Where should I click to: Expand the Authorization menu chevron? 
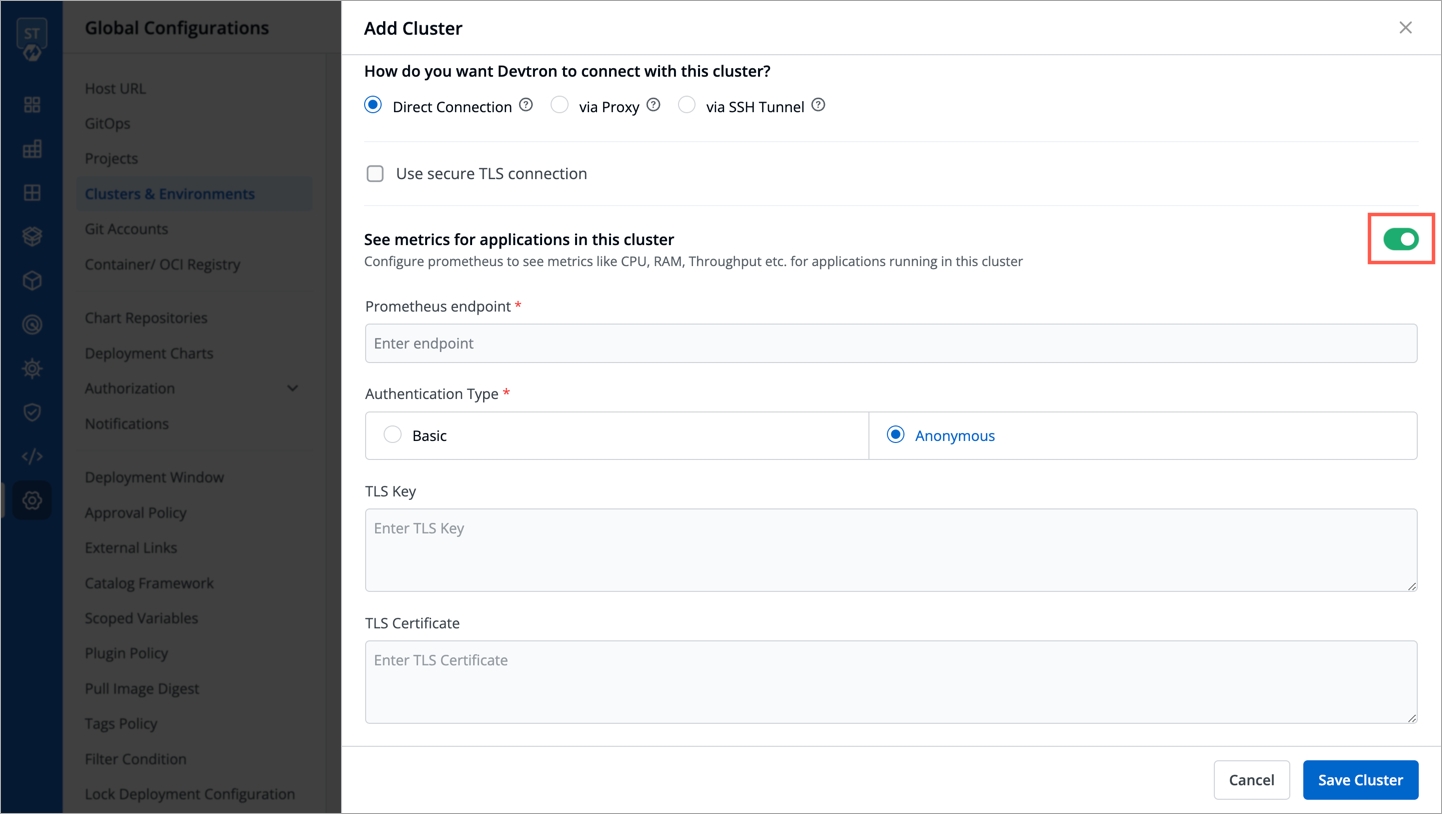293,388
